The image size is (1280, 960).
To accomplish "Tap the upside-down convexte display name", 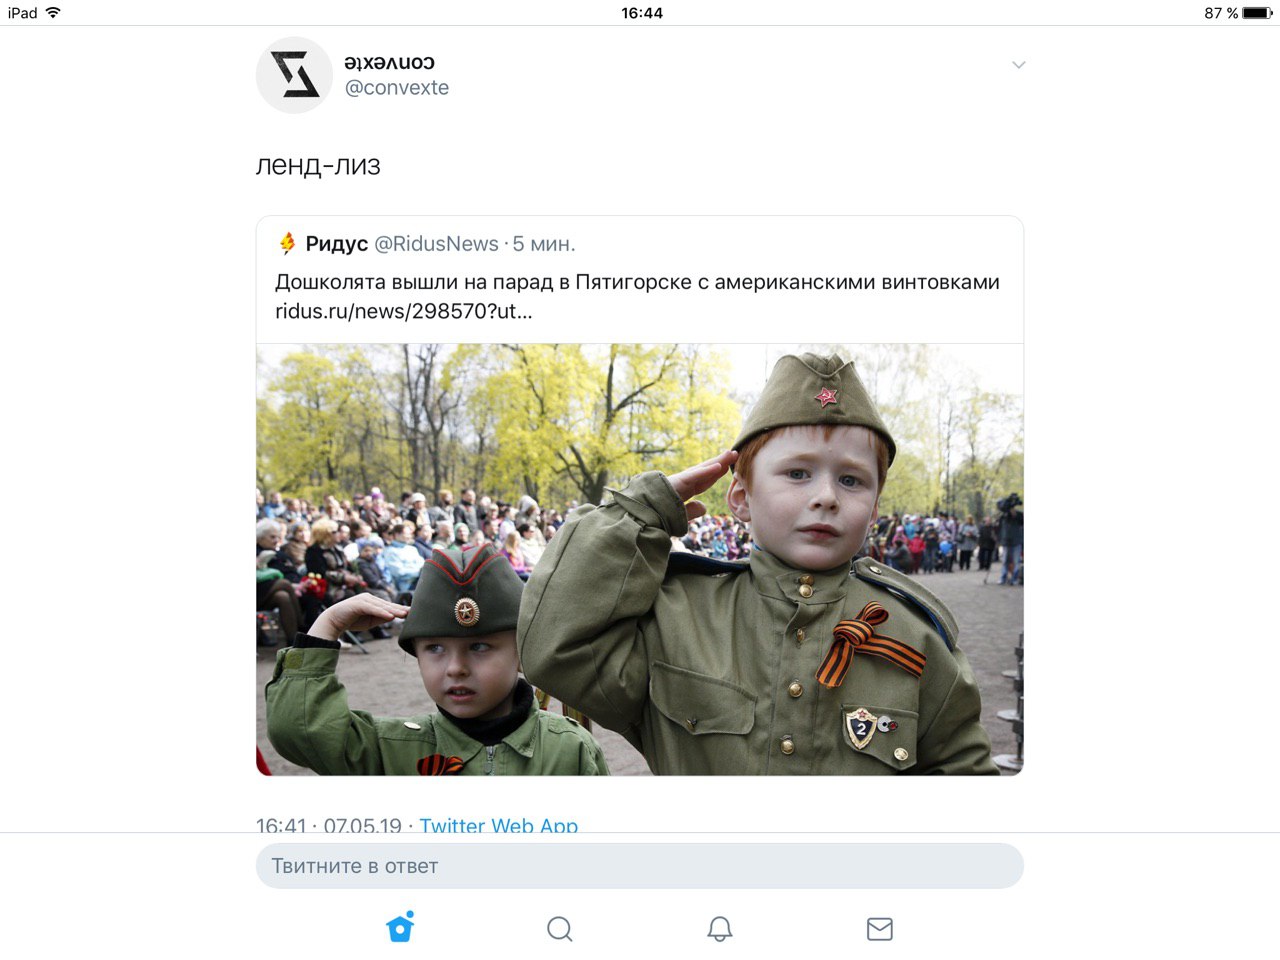I will click(390, 62).
